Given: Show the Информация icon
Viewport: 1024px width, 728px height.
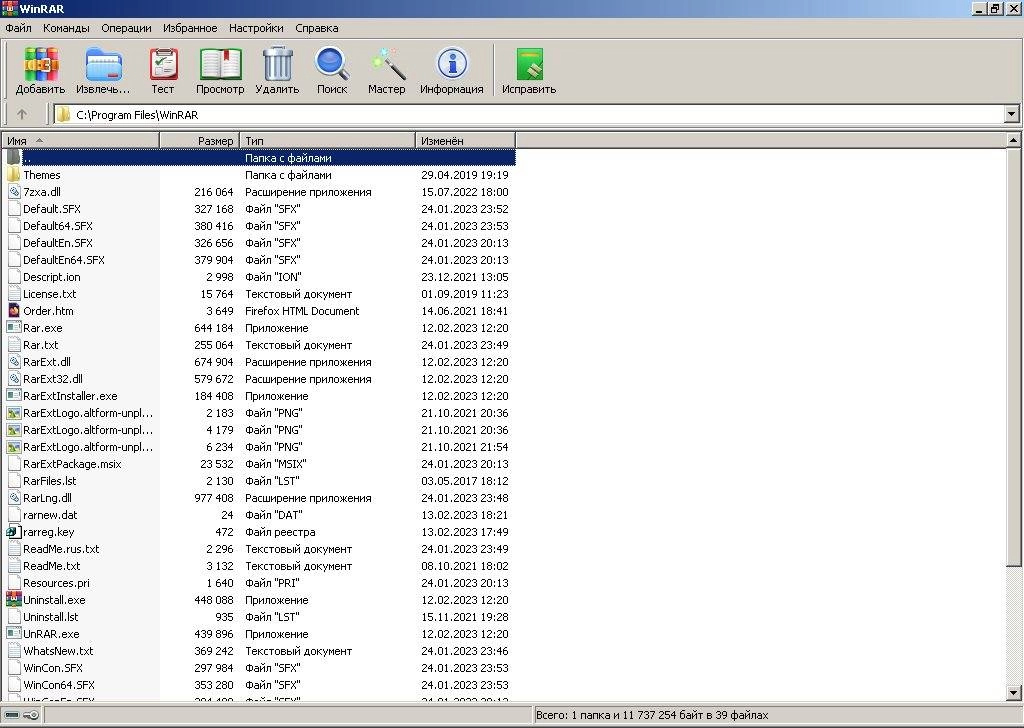Looking at the screenshot, I should click(452, 64).
